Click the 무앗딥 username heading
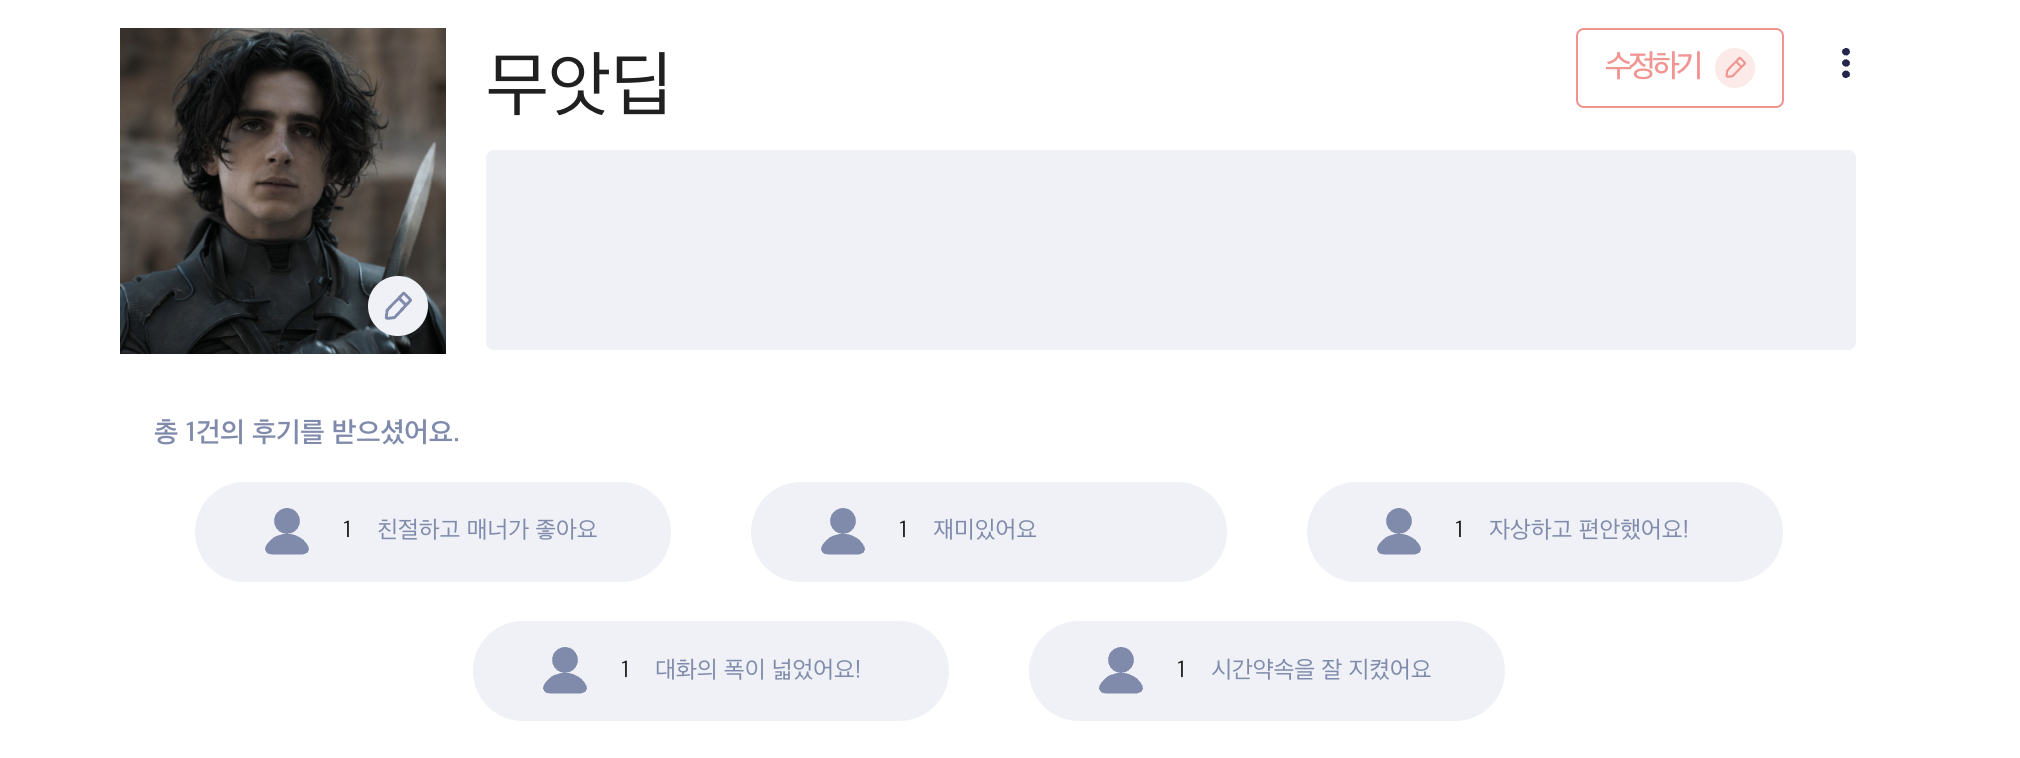Image resolution: width=2020 pixels, height=758 pixels. [578, 82]
